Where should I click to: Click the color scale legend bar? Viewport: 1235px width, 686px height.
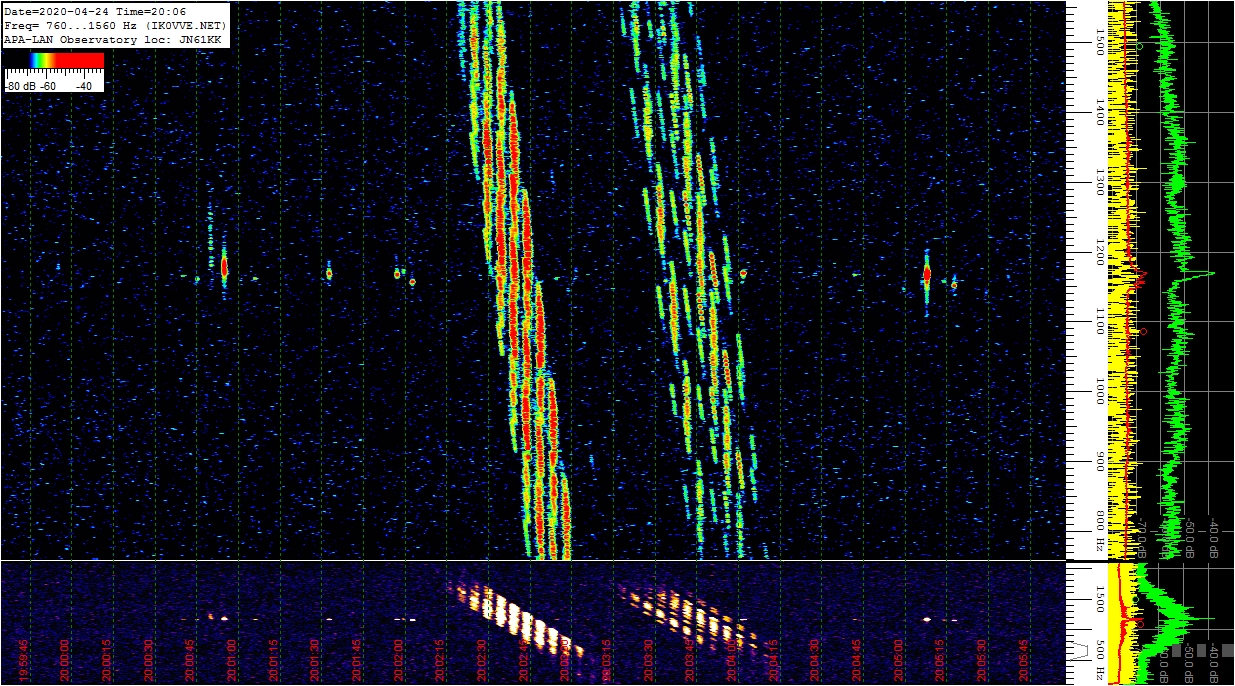[54, 61]
